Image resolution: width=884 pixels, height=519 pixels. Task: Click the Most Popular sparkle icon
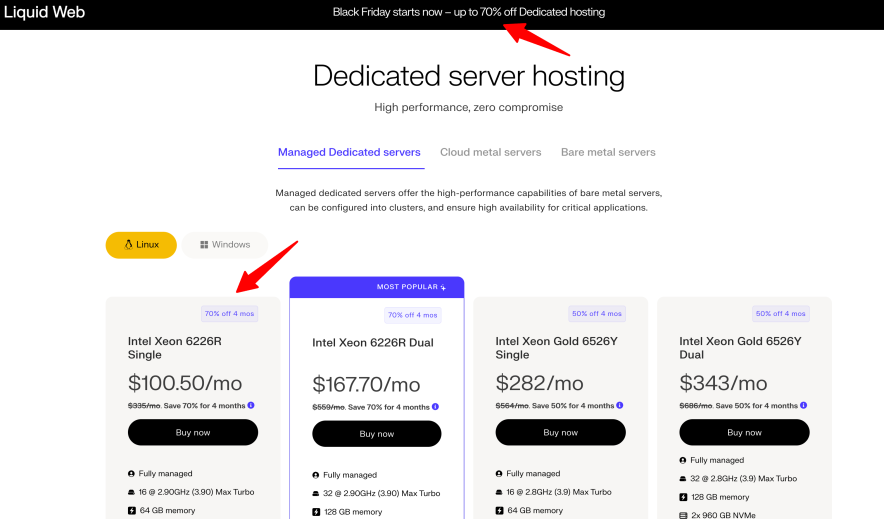click(443, 287)
